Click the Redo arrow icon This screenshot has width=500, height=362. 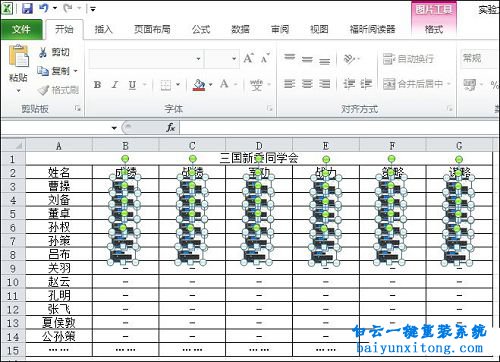pyautogui.click(x=68, y=8)
